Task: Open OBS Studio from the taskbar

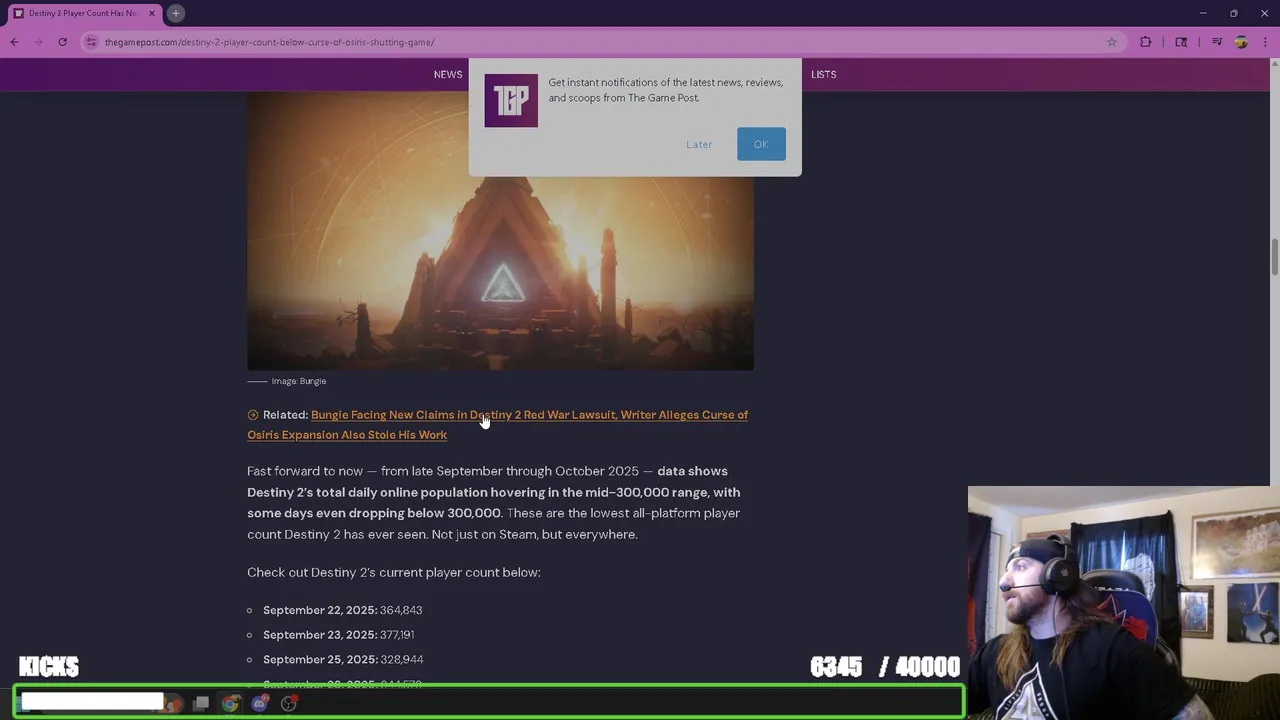Action: tap(289, 703)
